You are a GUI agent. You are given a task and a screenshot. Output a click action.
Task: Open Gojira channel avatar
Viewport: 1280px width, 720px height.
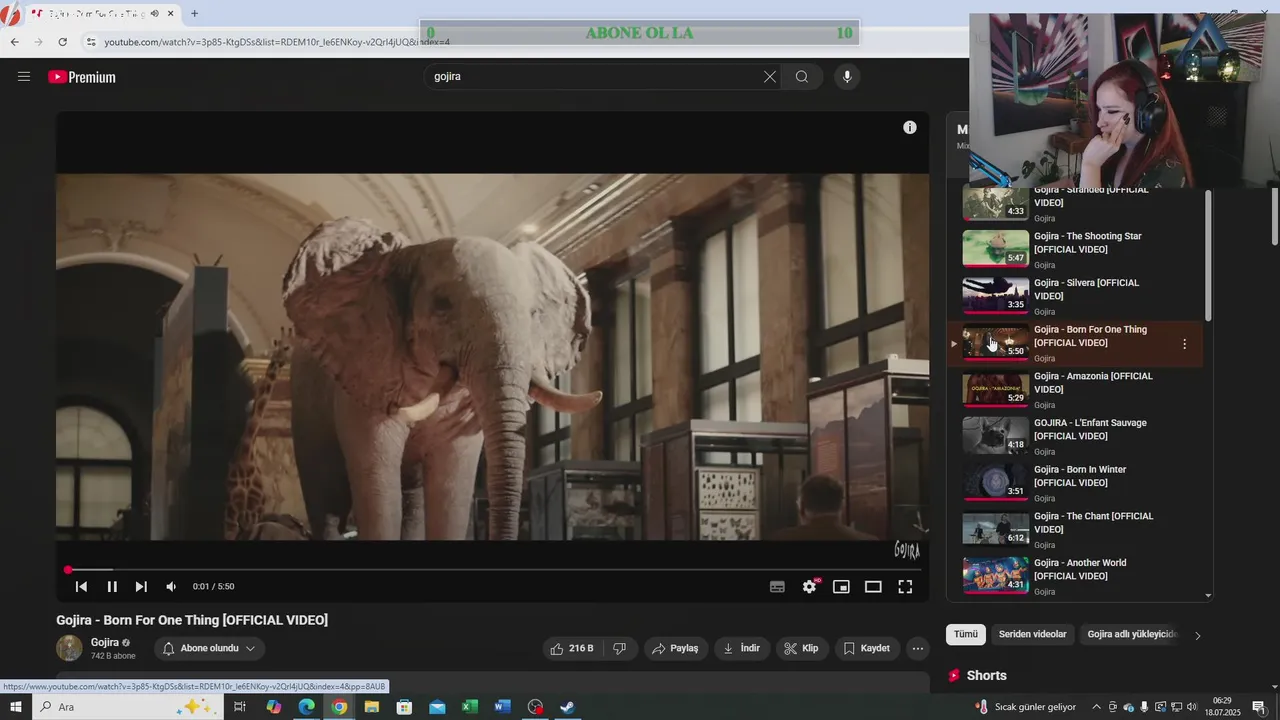coord(69,648)
